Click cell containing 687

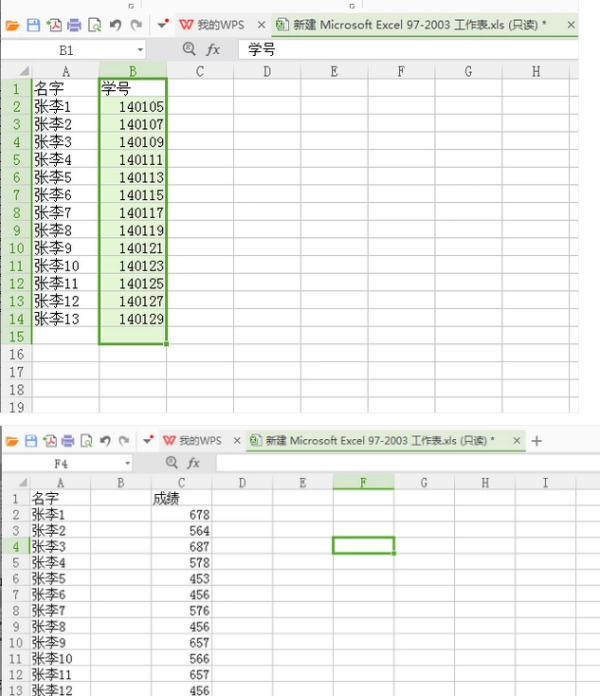click(x=182, y=547)
